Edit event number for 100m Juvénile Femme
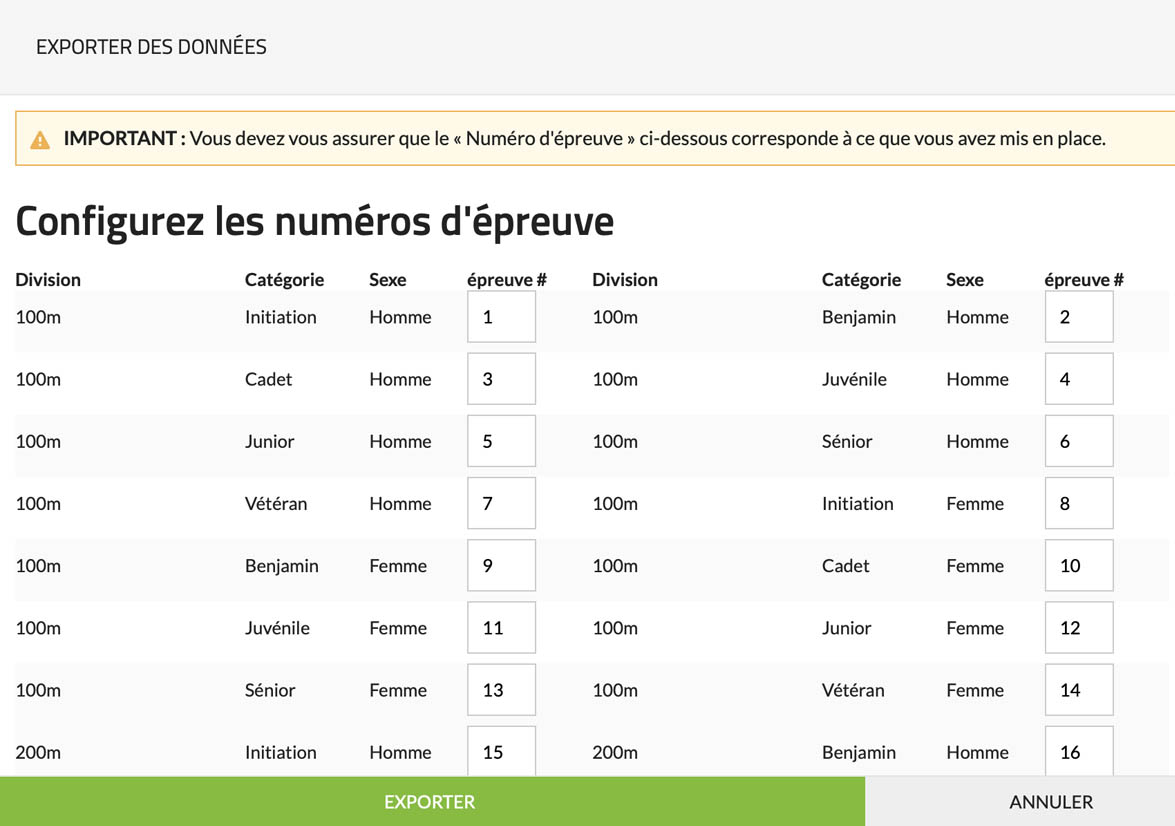1175x826 pixels. tap(501, 628)
